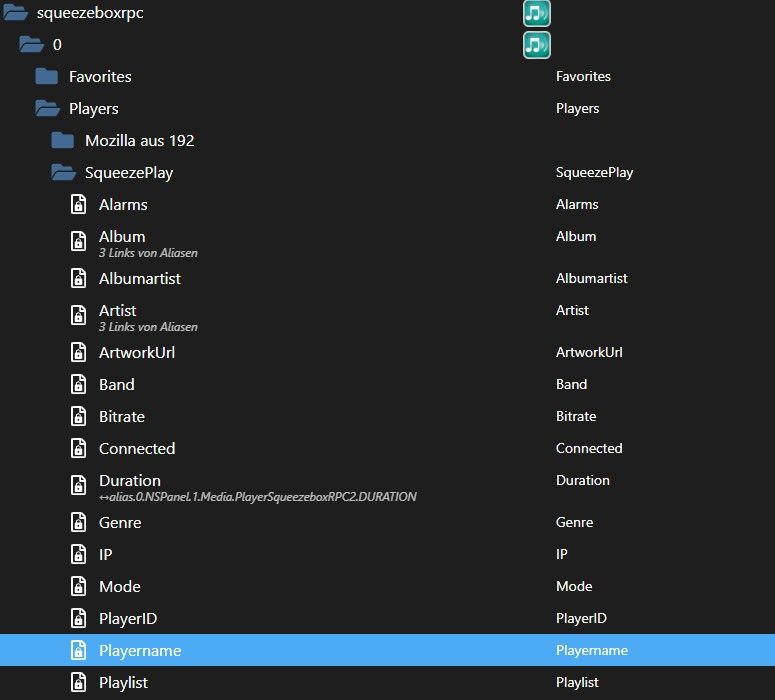Select the IP state label
This screenshot has width=775, height=700.
(105, 555)
